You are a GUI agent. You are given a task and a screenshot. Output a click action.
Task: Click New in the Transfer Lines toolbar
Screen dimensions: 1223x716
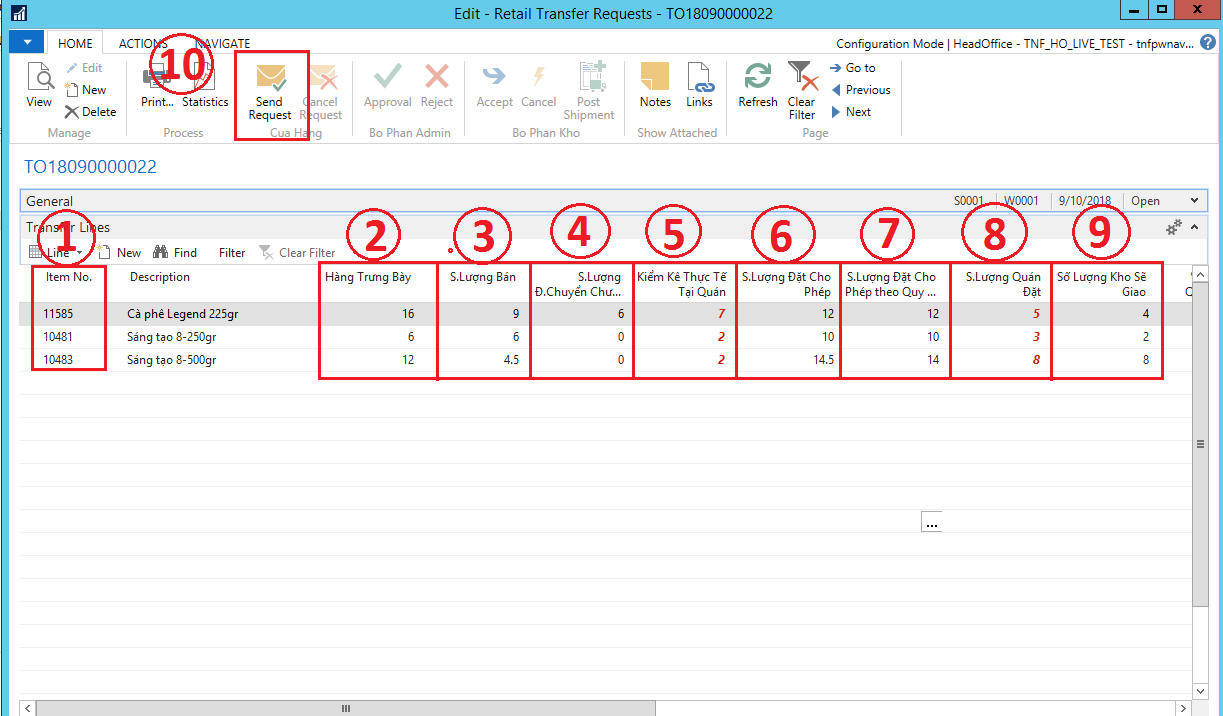point(119,253)
